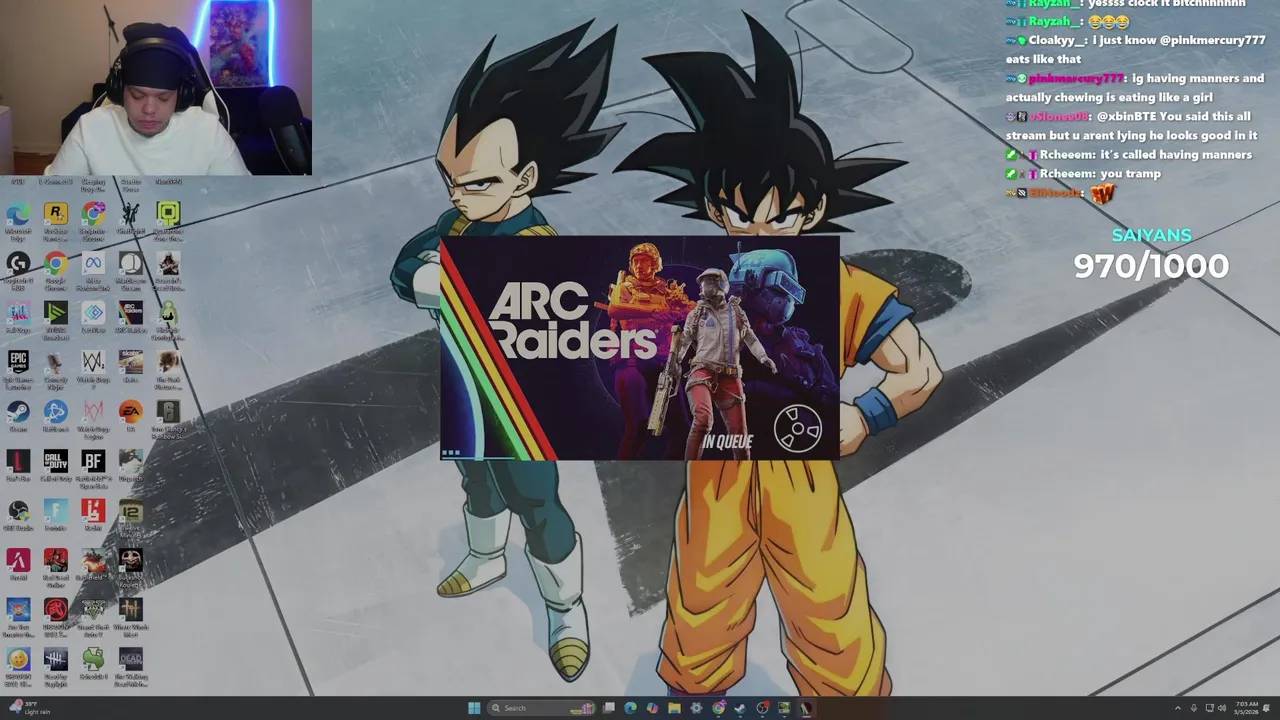Open the OBS Studio desktop shortcut
The width and height of the screenshot is (1280, 720).
(17, 516)
